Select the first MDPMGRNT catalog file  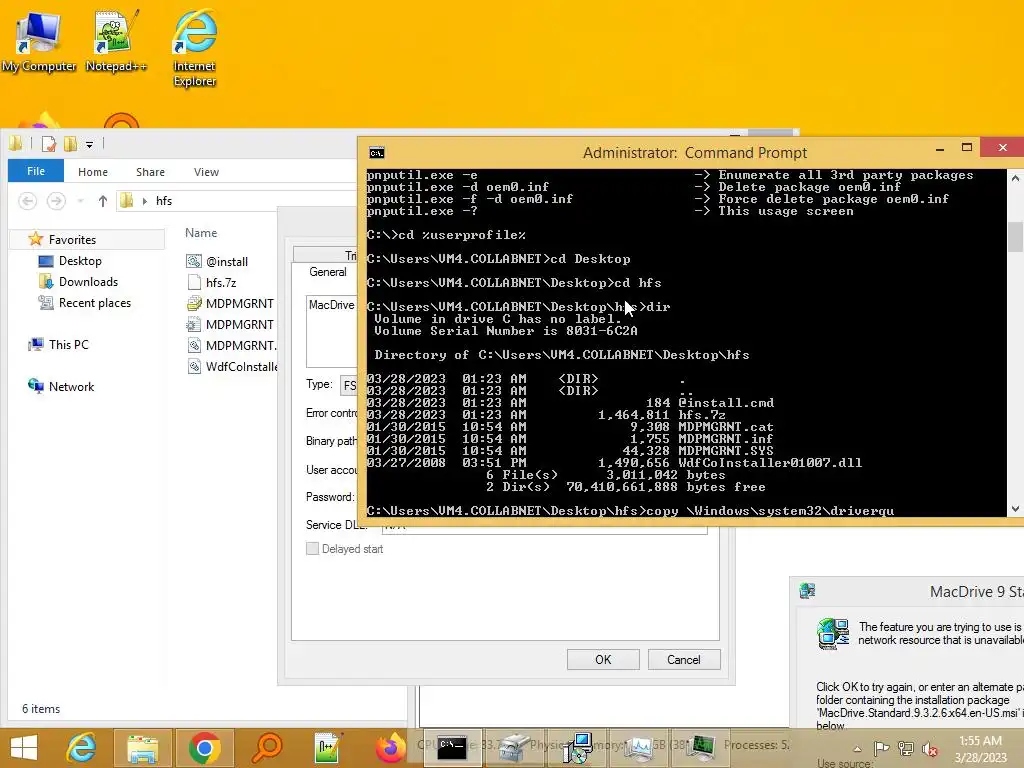coord(240,303)
